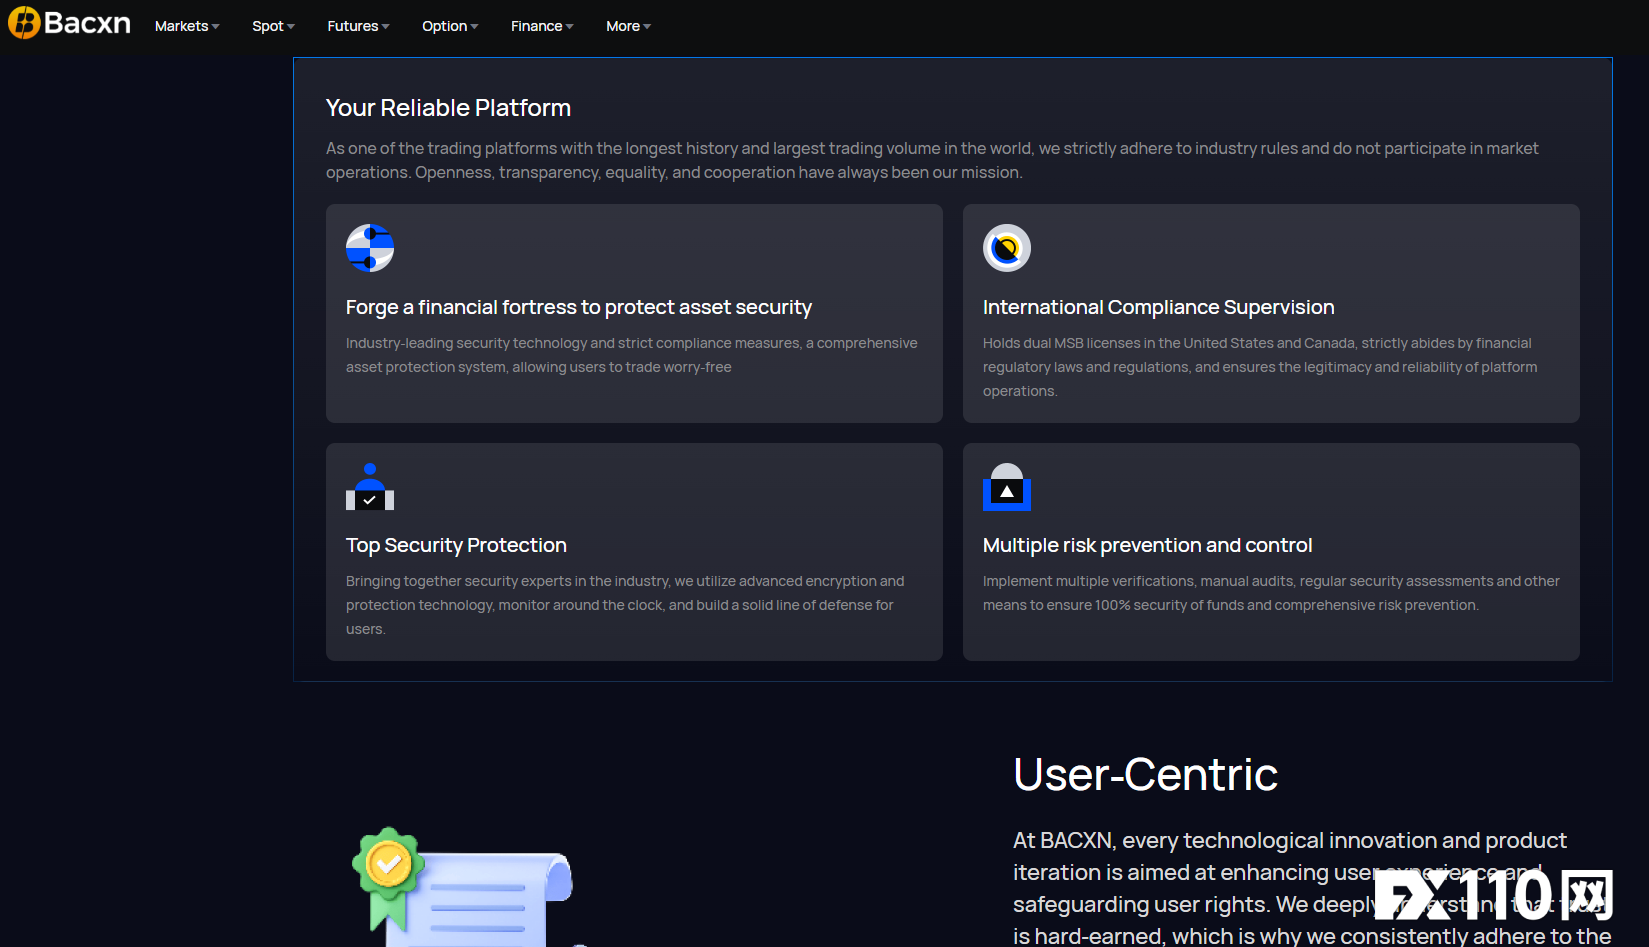
Task: Click the 'Top Security Protection' card title
Action: pyautogui.click(x=456, y=545)
